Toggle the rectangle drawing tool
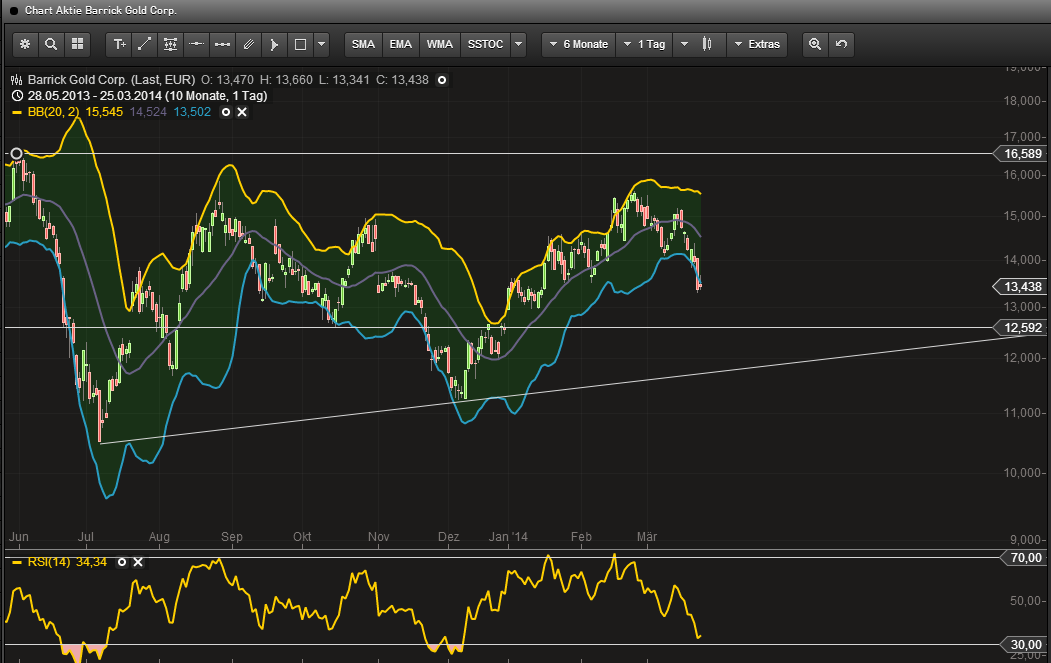 click(x=300, y=44)
